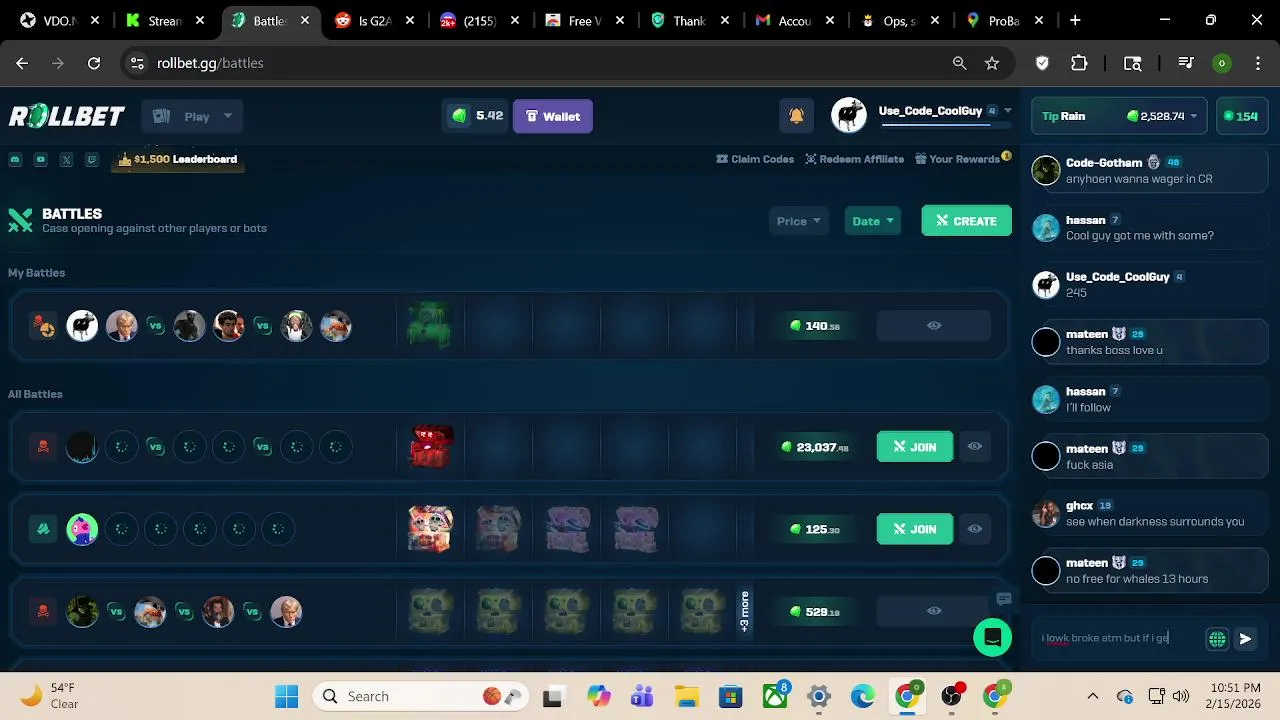Open the live support chat bubble
1280x720 pixels.
pyautogui.click(x=992, y=637)
